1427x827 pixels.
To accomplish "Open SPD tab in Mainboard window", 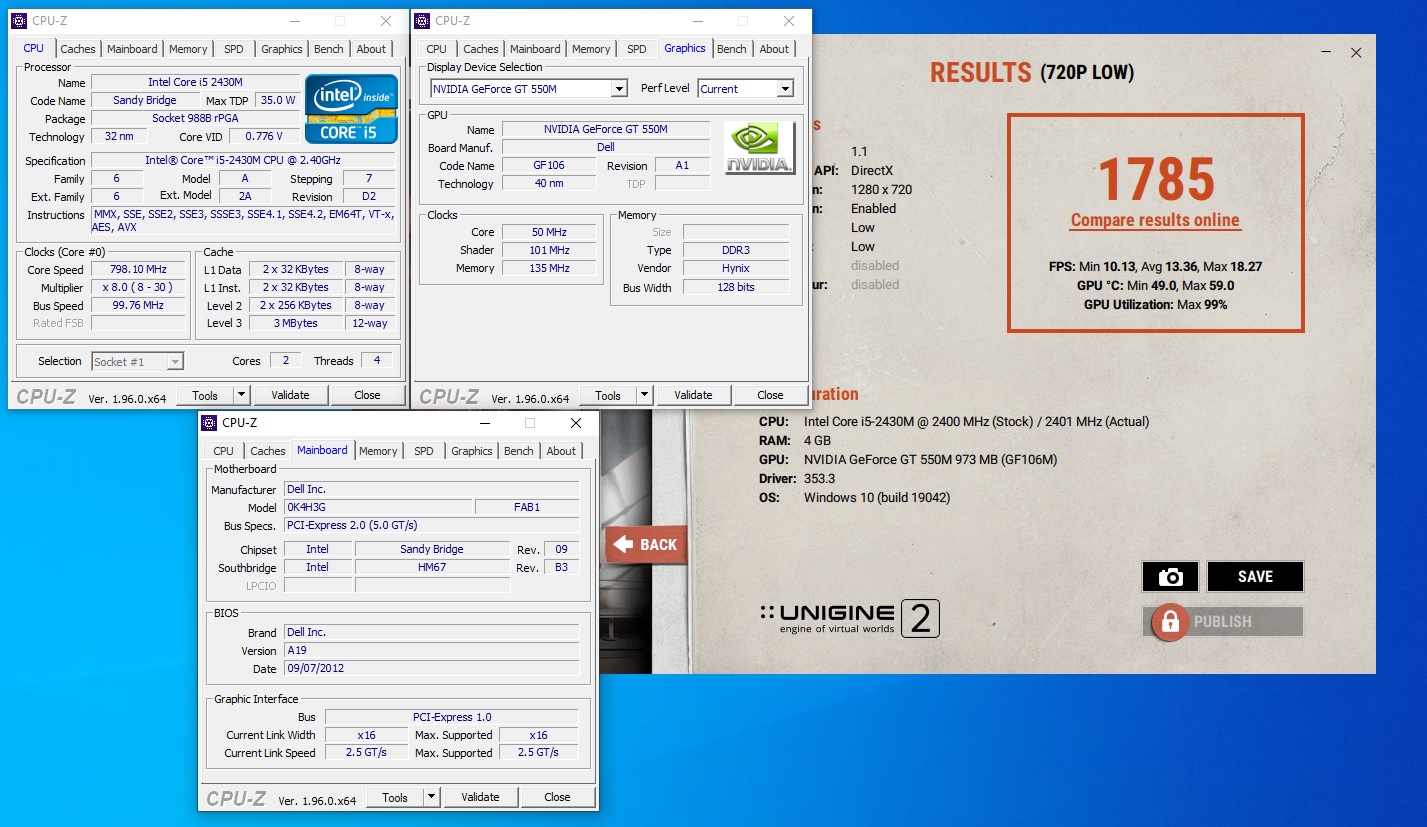I will click(424, 451).
